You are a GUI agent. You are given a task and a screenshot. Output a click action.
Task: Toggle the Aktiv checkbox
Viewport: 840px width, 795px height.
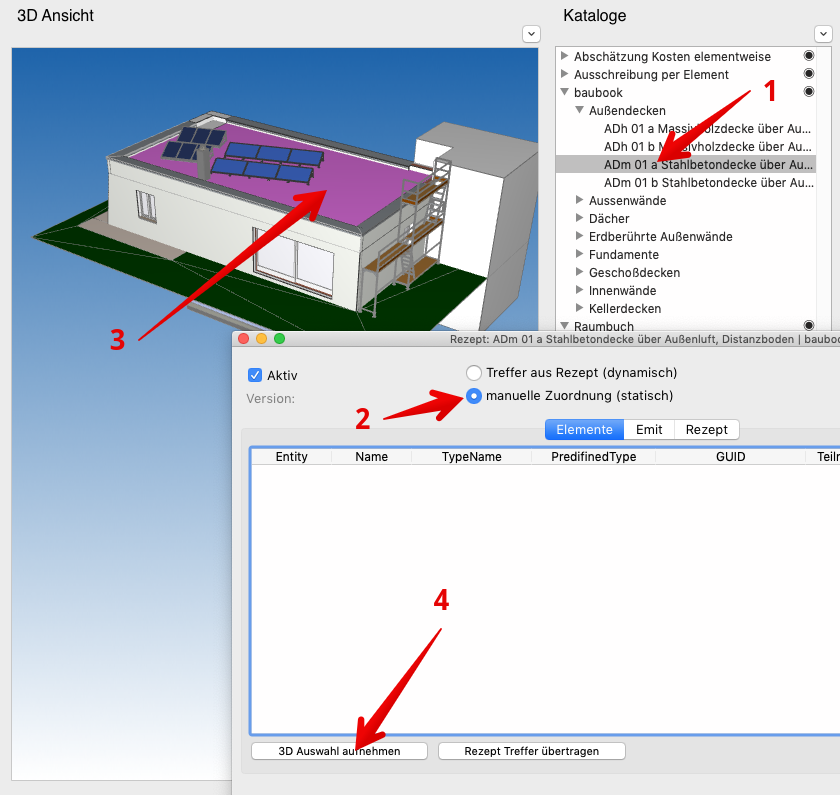[255, 376]
